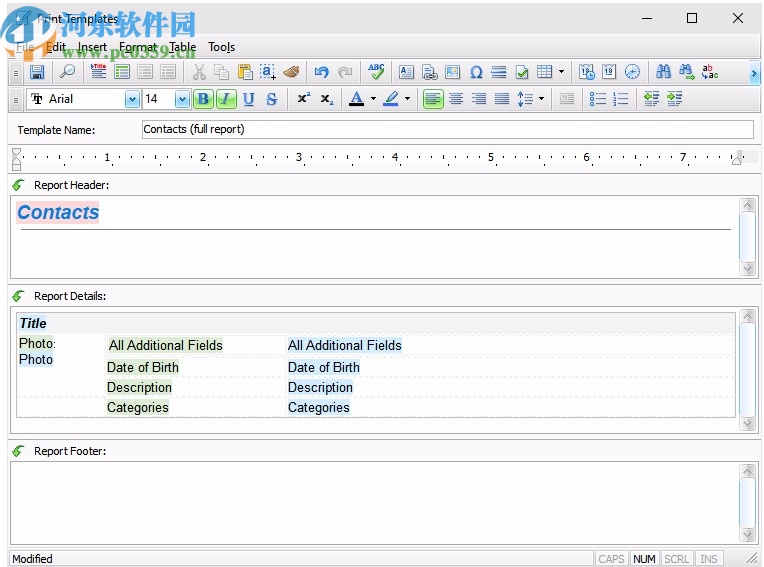Open the Edit menu
Screen dimensions: 764x567
pos(56,47)
